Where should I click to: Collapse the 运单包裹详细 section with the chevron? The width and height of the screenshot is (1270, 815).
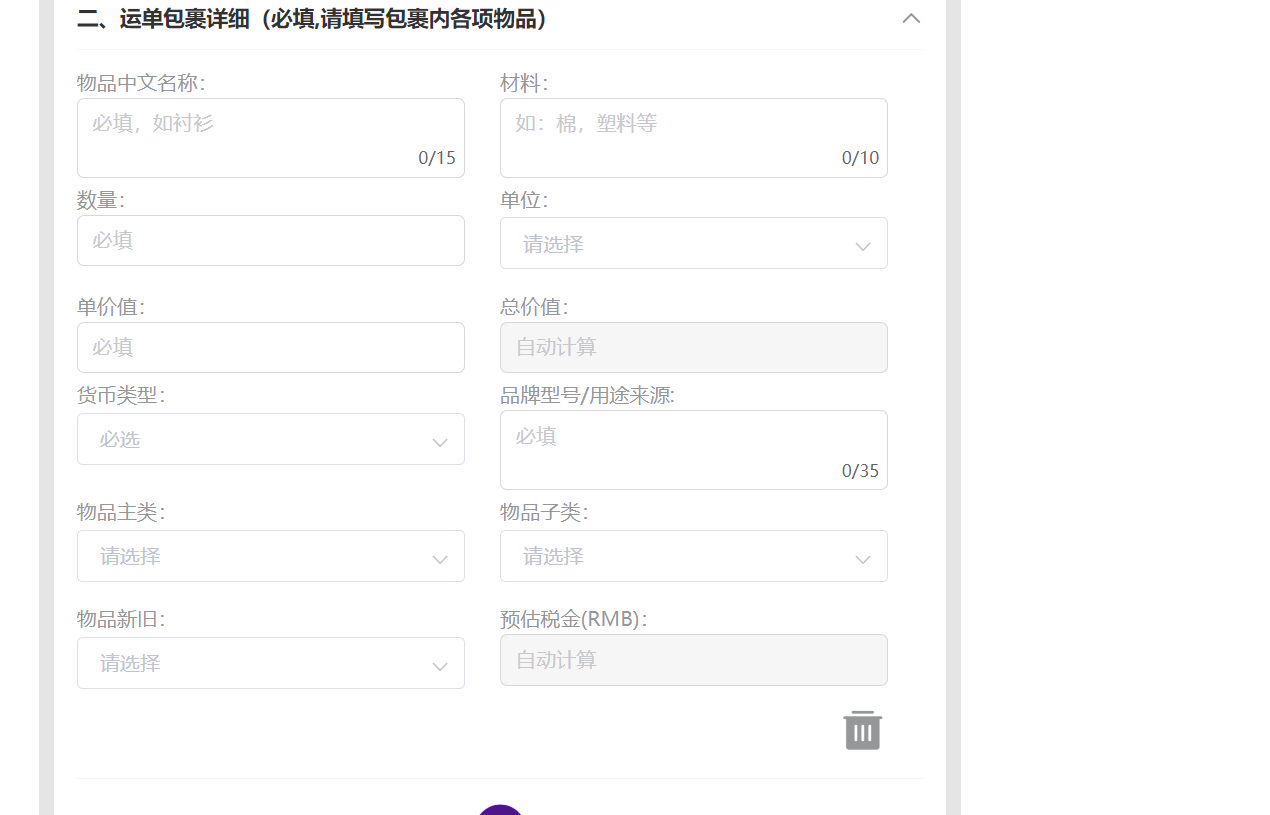[x=911, y=18]
